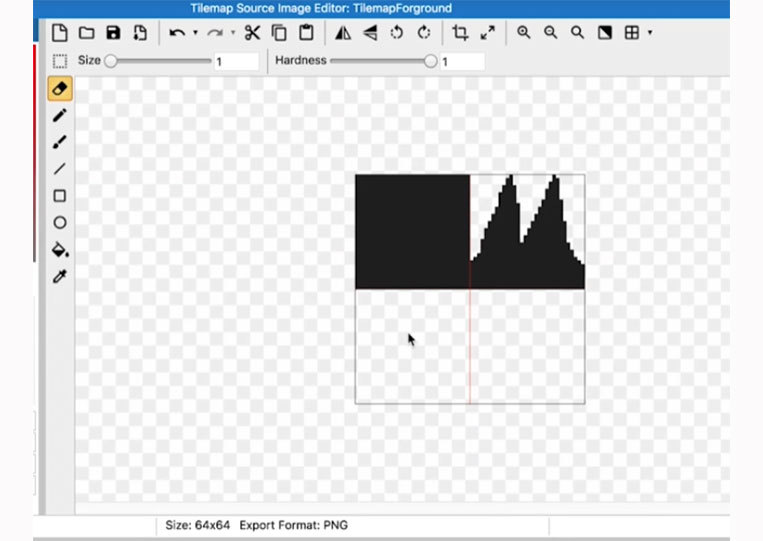
Task: Toggle the background contrast icon
Action: tap(605, 33)
